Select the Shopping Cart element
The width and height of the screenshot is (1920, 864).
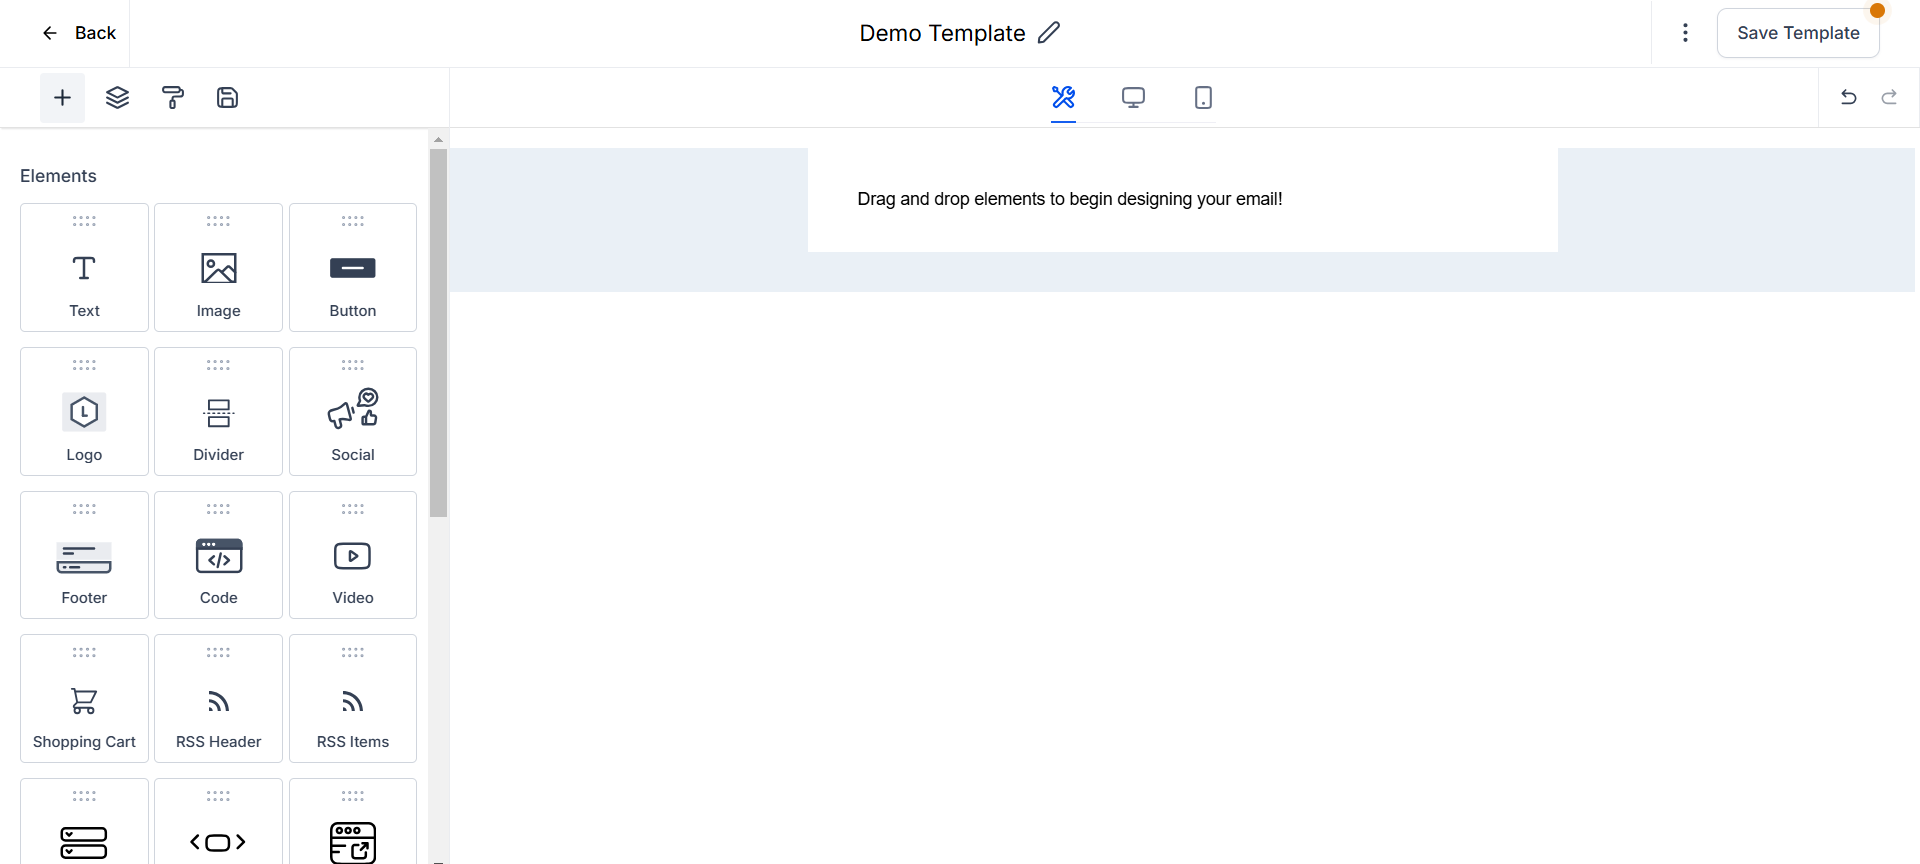point(84,699)
